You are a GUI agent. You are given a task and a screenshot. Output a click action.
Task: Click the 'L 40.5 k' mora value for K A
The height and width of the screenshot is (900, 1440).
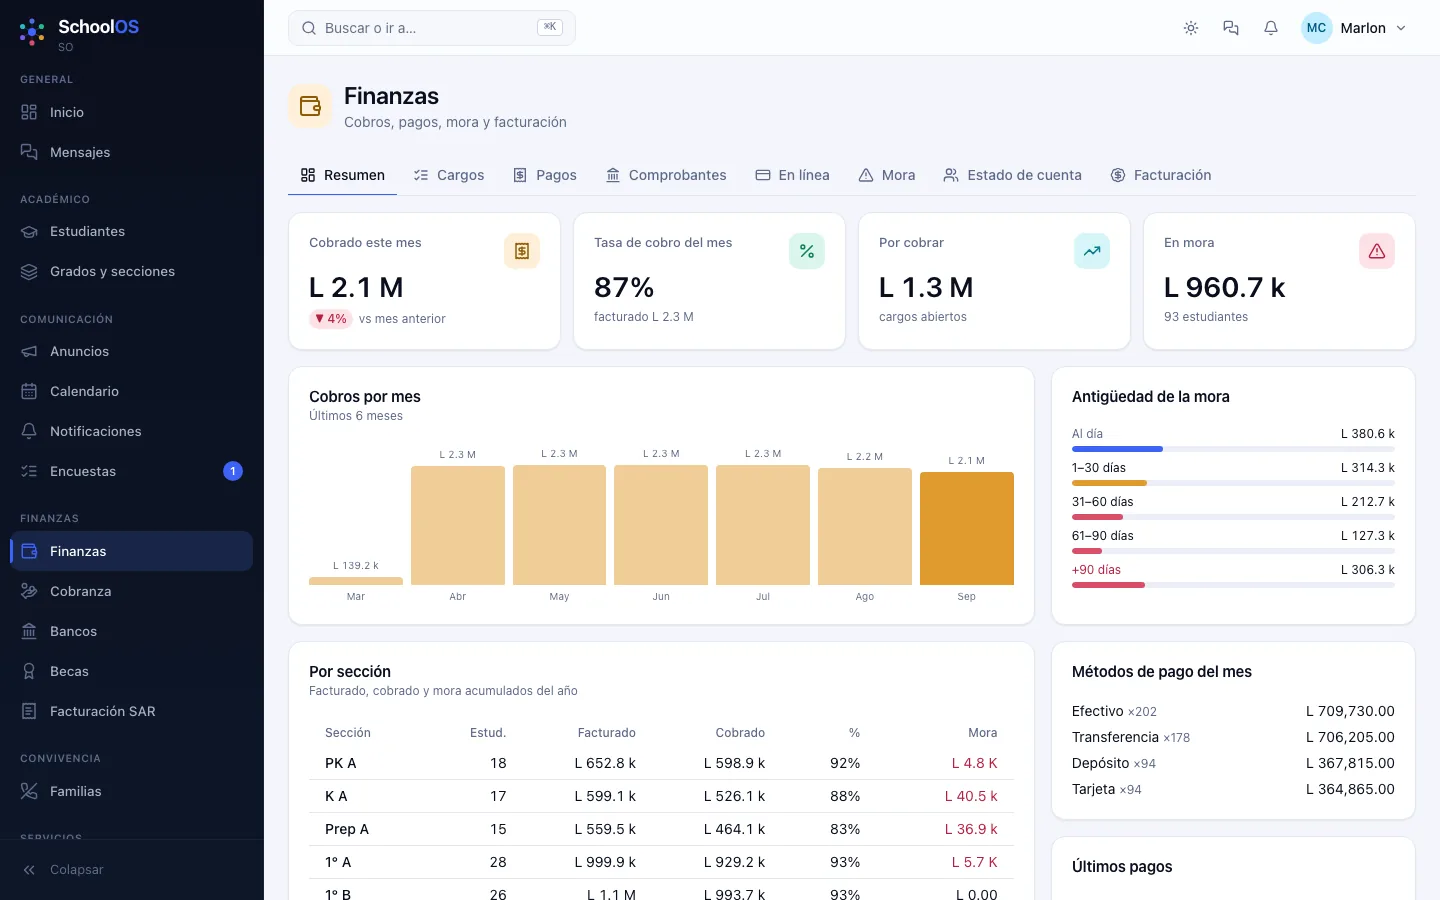(971, 796)
